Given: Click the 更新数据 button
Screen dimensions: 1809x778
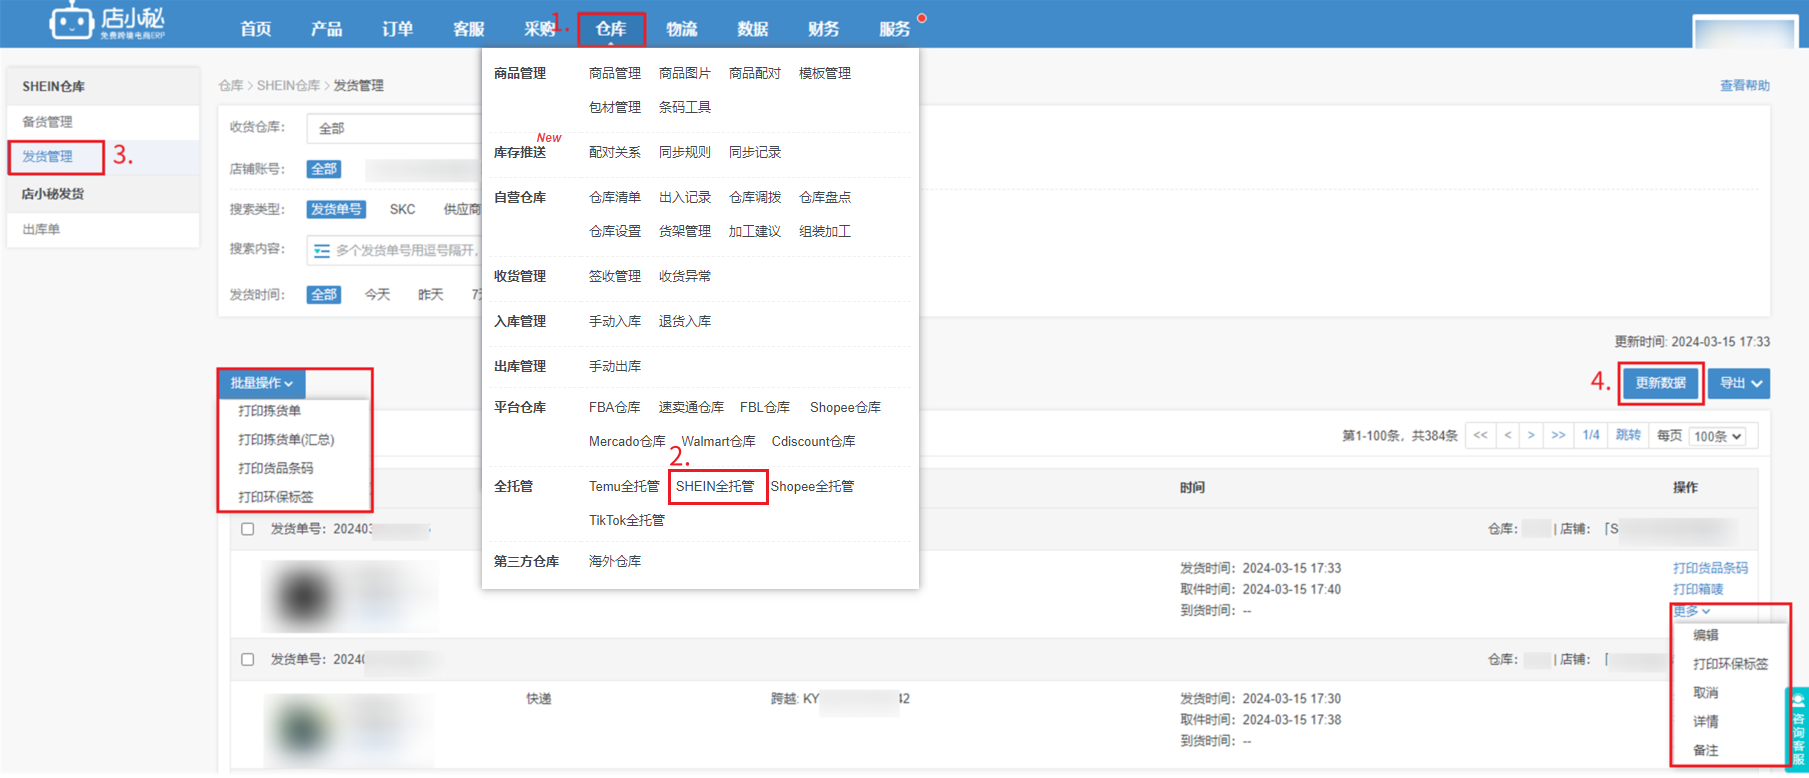Looking at the screenshot, I should click(1660, 383).
